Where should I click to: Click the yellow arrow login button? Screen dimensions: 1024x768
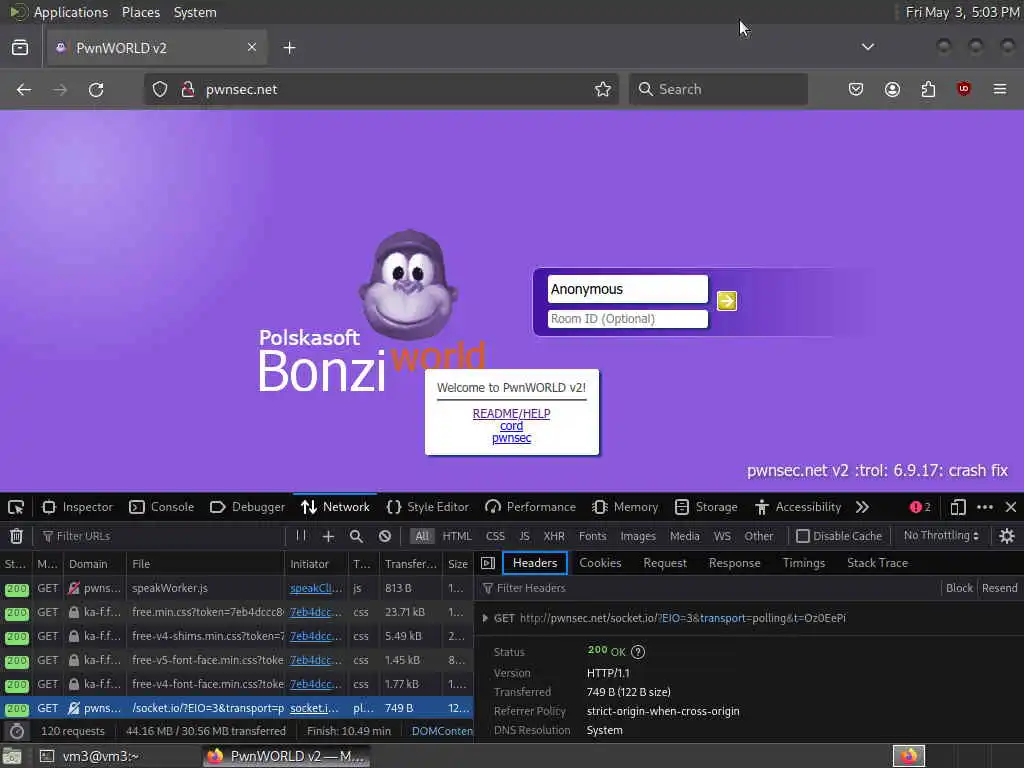[727, 301]
